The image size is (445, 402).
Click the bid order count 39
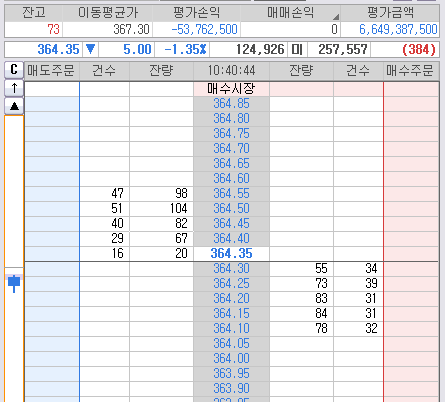pyautogui.click(x=371, y=284)
